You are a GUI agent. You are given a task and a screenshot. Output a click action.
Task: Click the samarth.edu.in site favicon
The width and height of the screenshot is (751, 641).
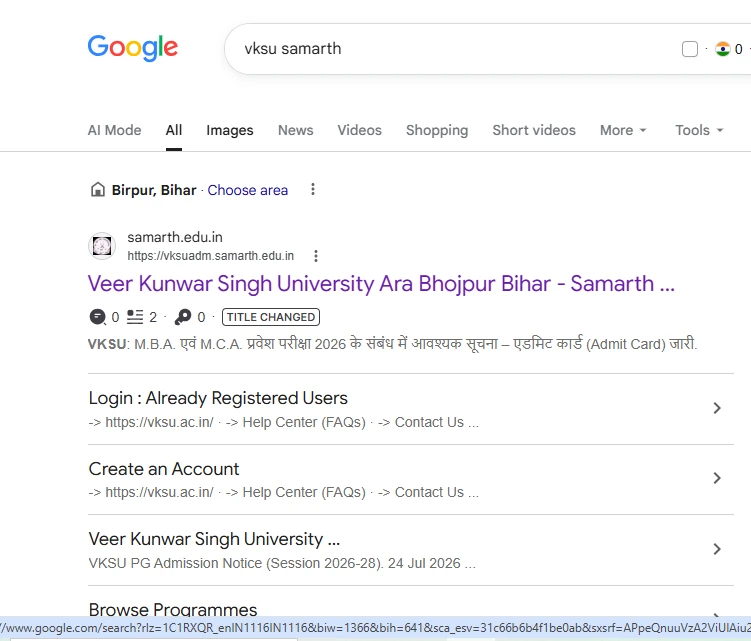point(102,246)
